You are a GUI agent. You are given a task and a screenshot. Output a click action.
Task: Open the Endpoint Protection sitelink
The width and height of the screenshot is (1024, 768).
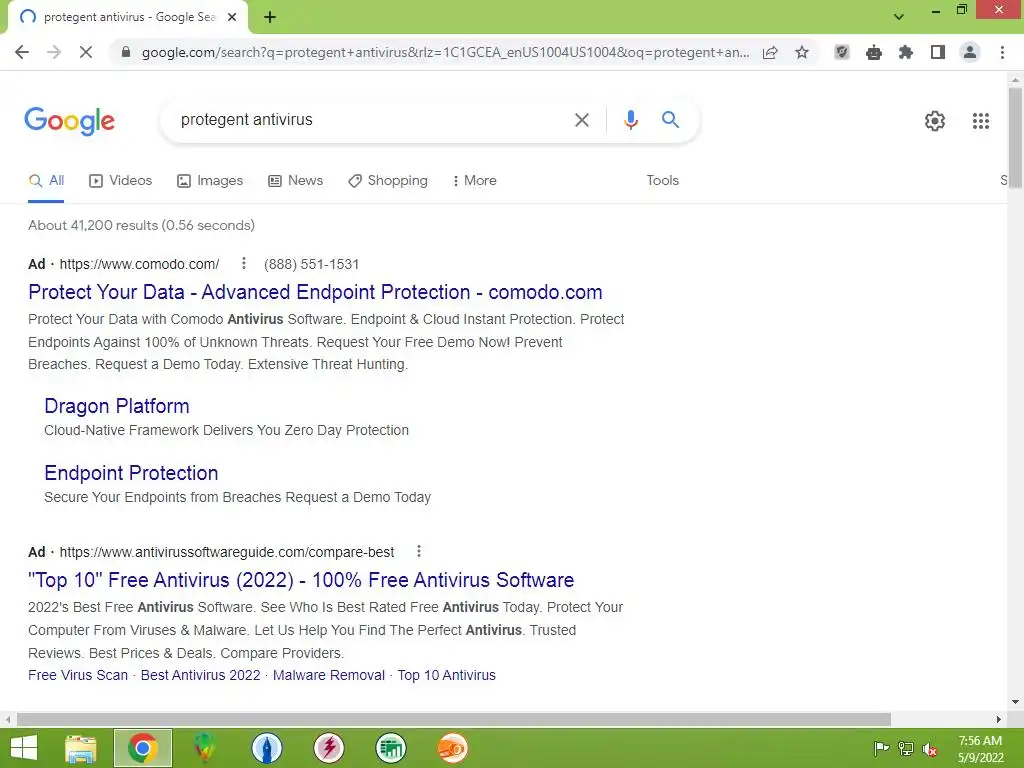coord(131,473)
